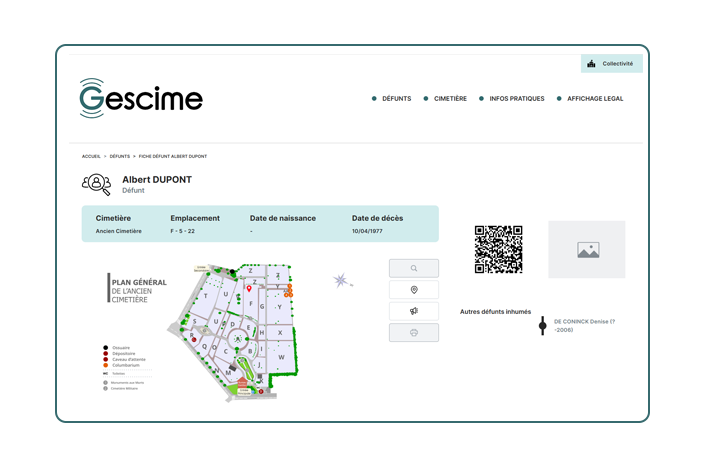Viewport: 705px width, 470px height.
Task: Click the Gescime logo
Action: coord(141,98)
